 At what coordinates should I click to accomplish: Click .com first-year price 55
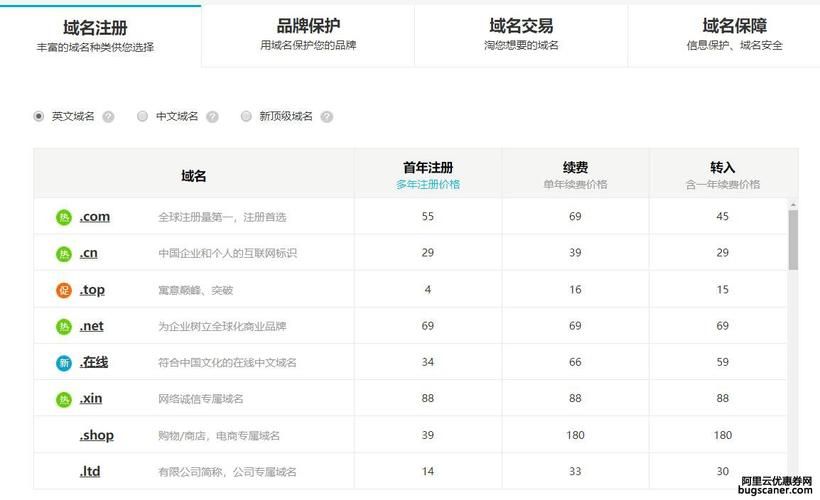tap(428, 217)
